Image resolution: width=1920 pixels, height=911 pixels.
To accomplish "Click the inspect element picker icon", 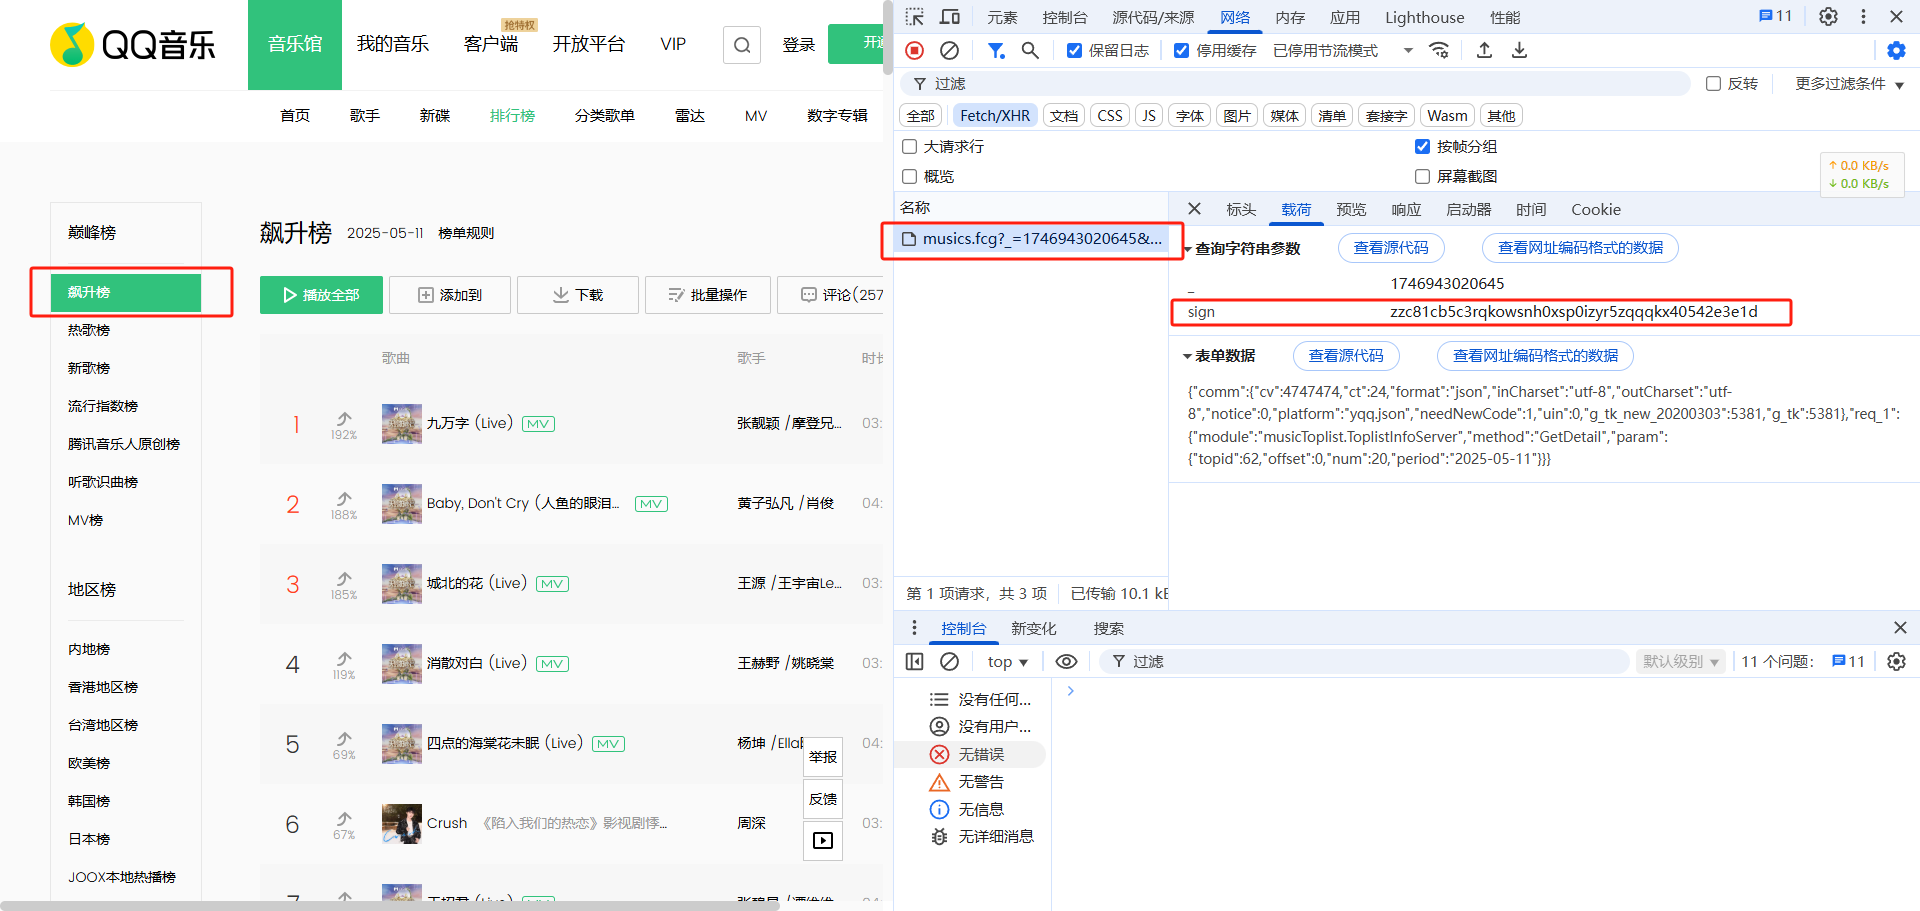I will [914, 17].
